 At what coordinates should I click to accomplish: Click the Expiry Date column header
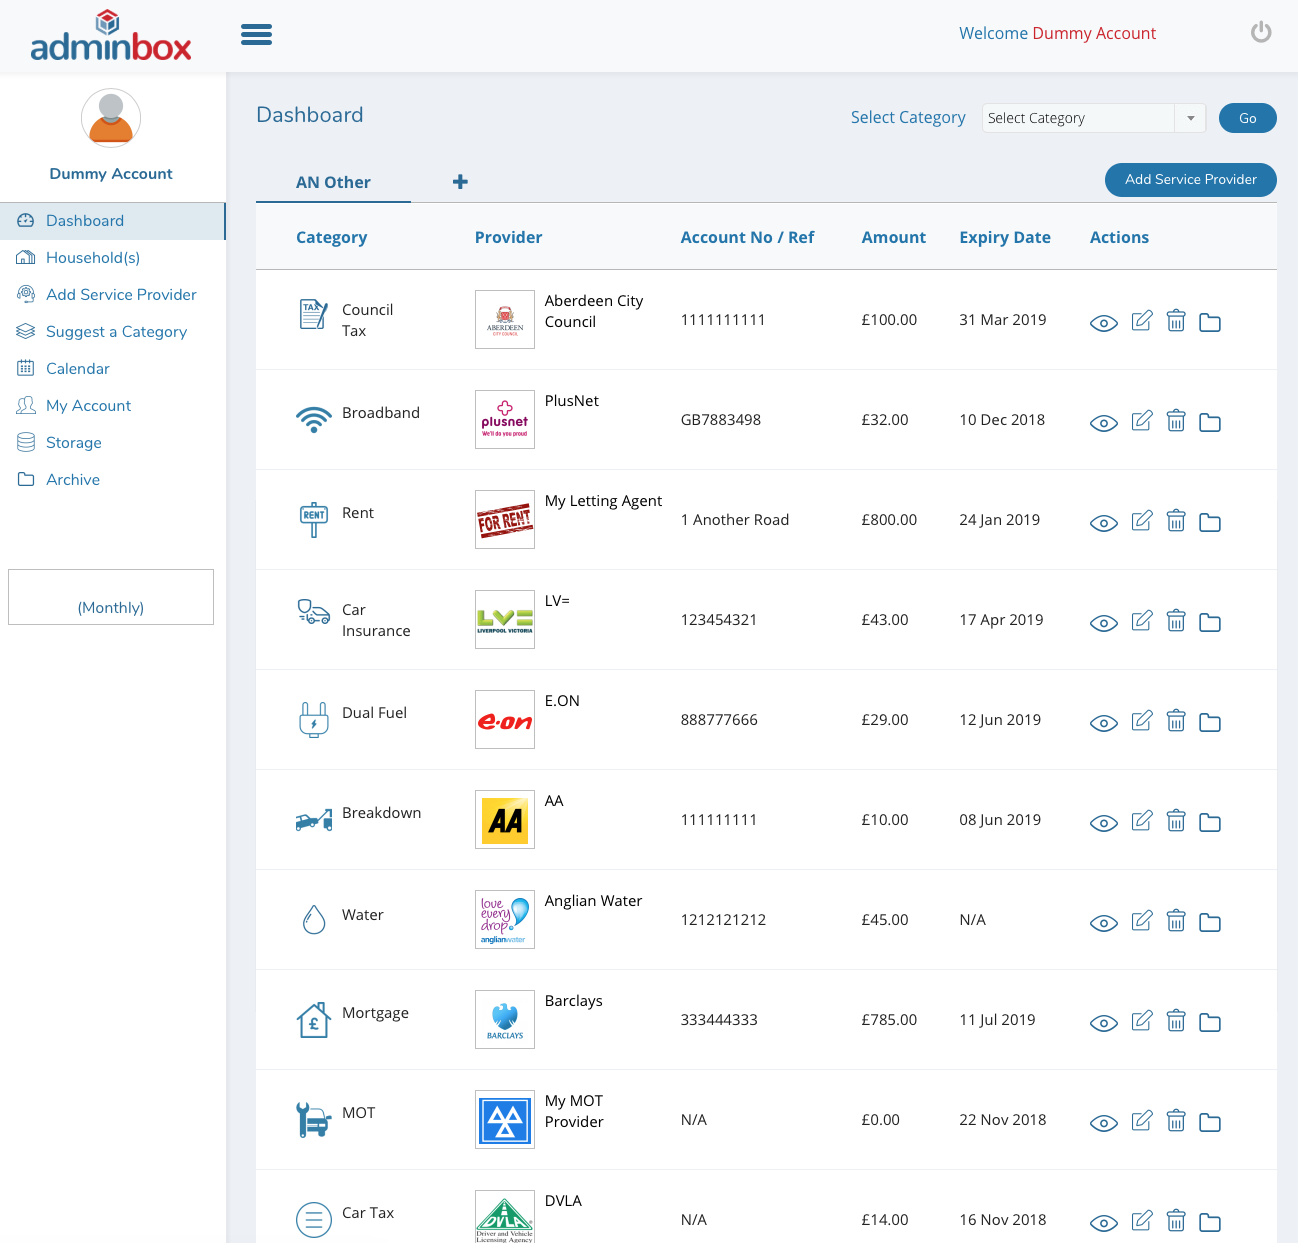[1005, 237]
